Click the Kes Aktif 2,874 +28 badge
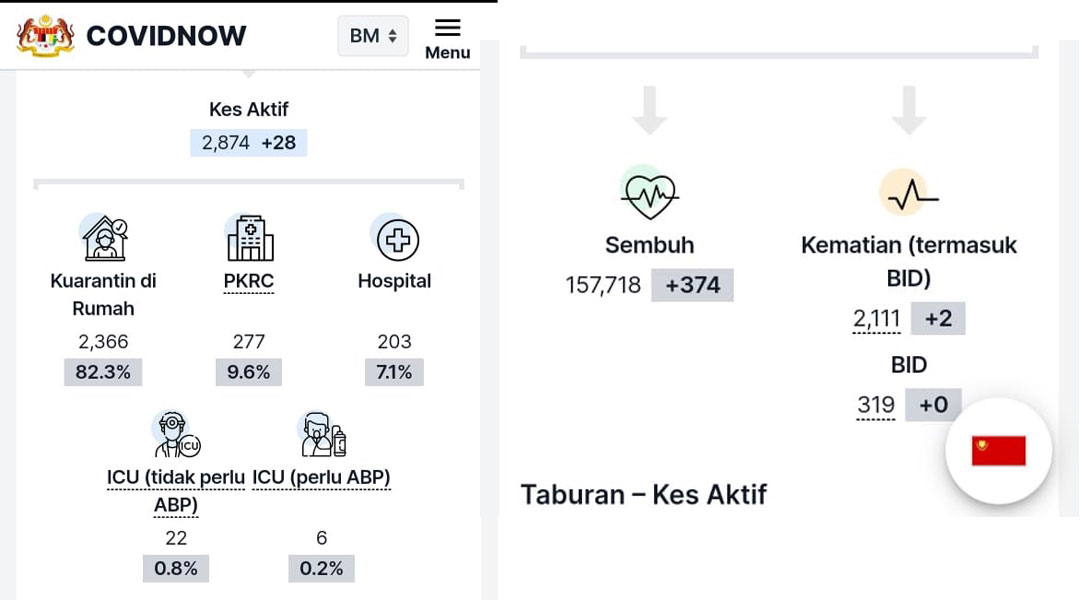1080x600 pixels. 249,143
